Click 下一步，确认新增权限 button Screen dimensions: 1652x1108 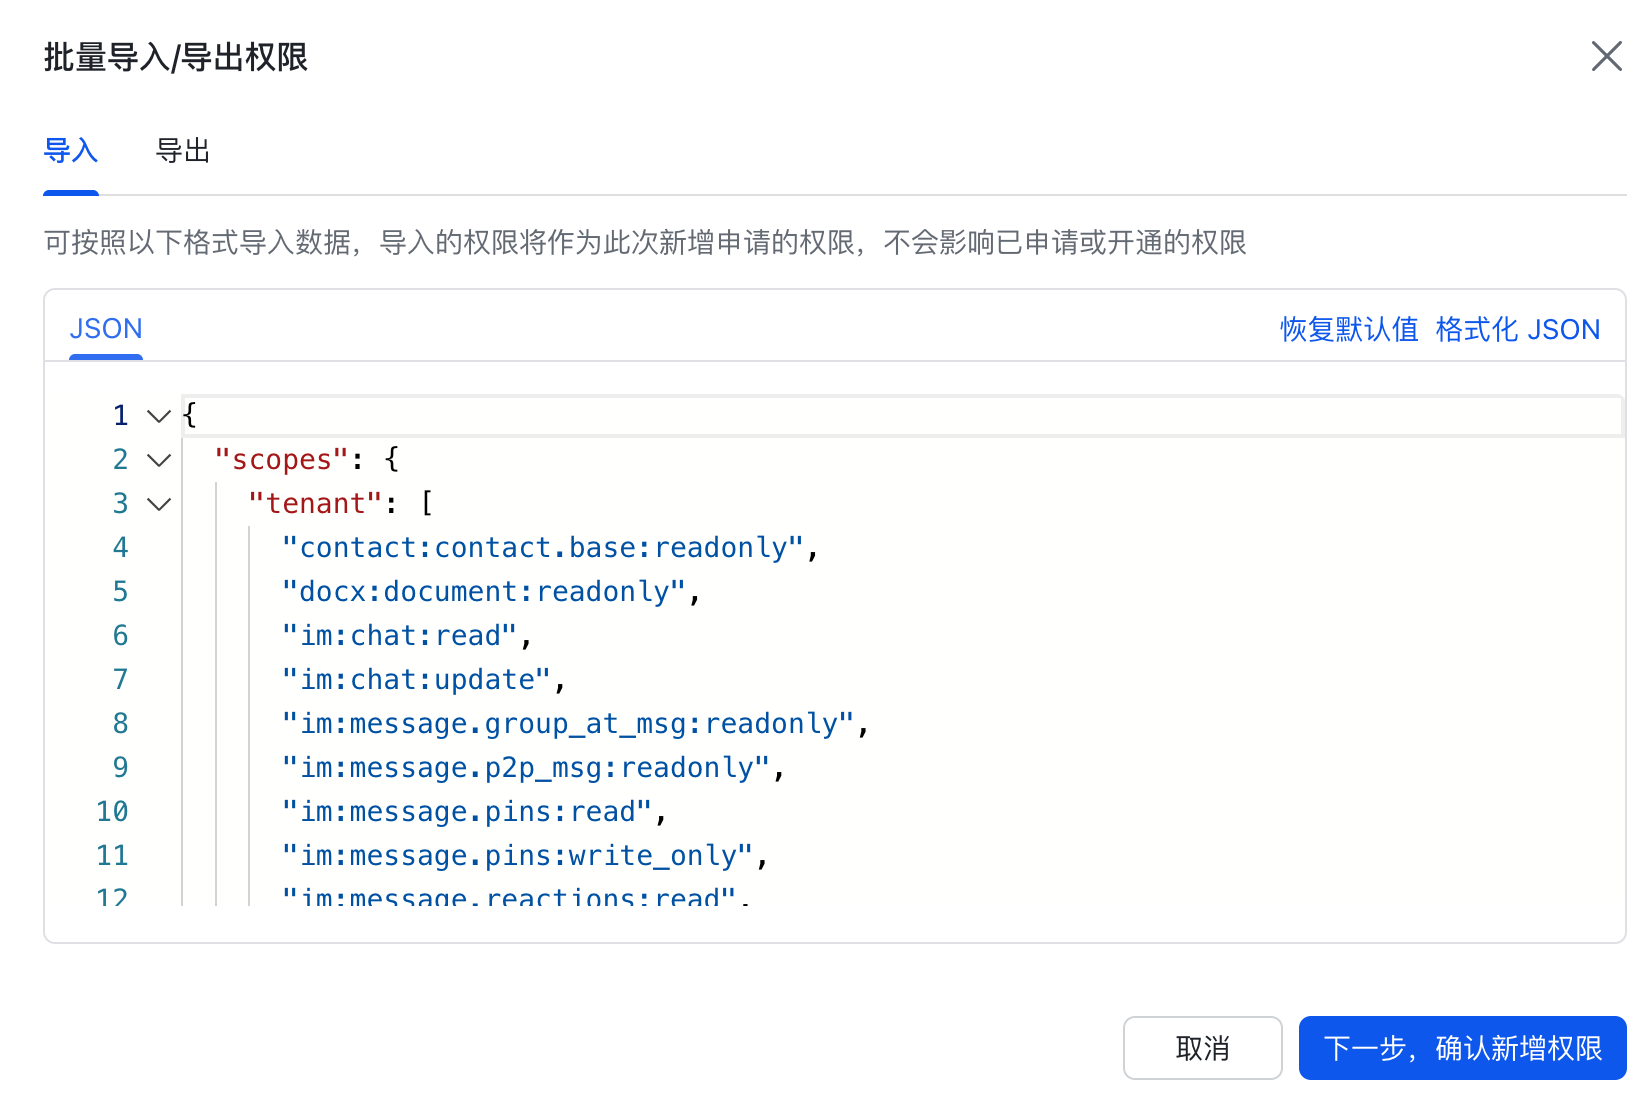coord(1461,1048)
